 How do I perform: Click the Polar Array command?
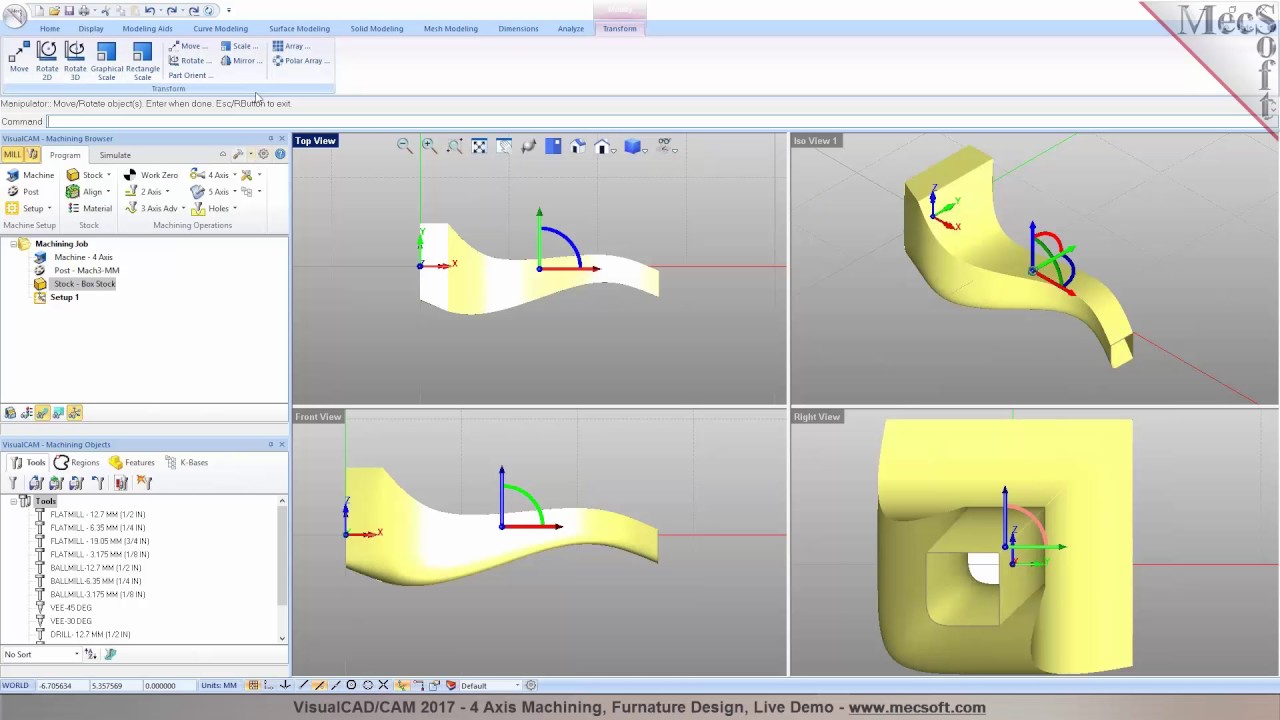pos(301,61)
